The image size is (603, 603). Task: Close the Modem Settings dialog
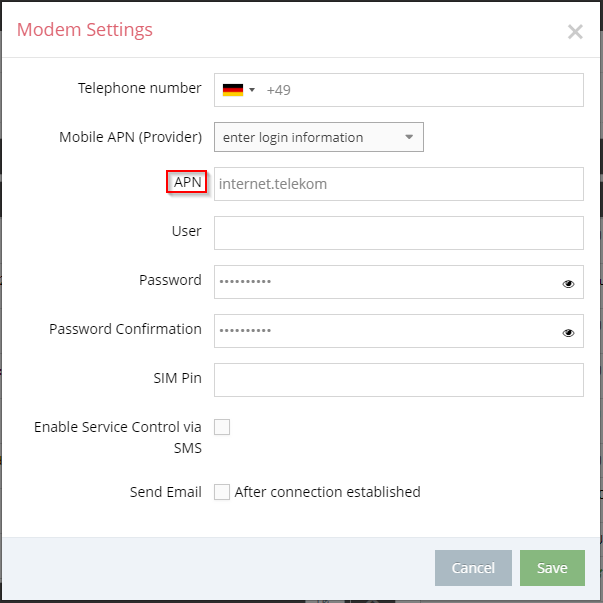pyautogui.click(x=575, y=32)
